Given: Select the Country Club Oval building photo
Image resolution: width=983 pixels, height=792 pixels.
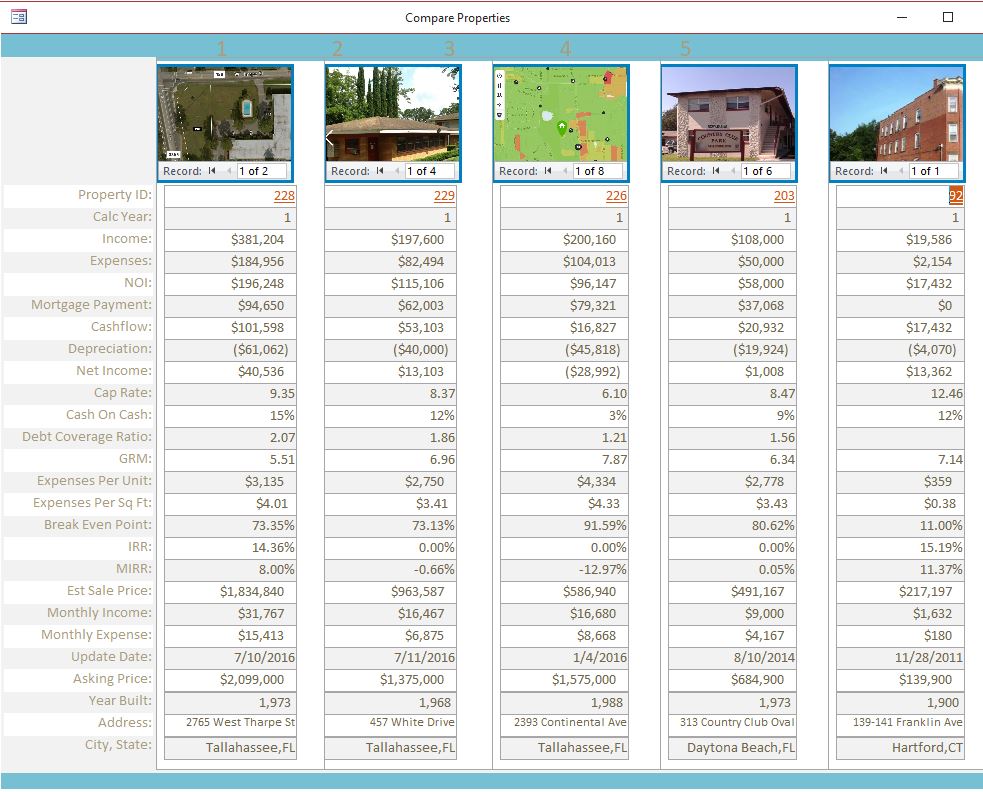Looking at the screenshot, I should [x=729, y=114].
